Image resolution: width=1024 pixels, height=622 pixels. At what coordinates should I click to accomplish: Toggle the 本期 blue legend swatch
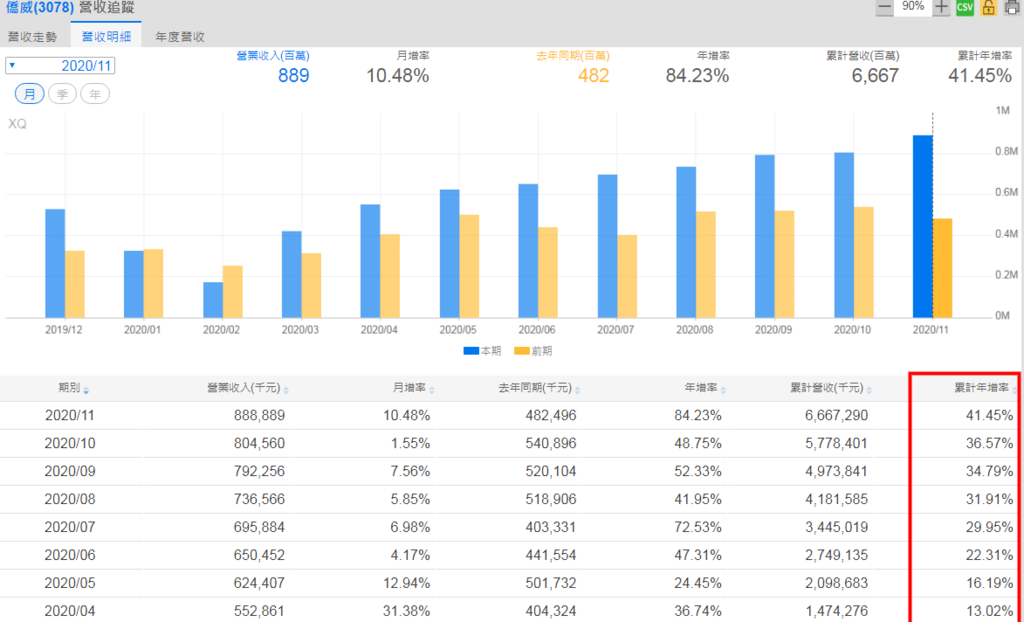coord(472,351)
